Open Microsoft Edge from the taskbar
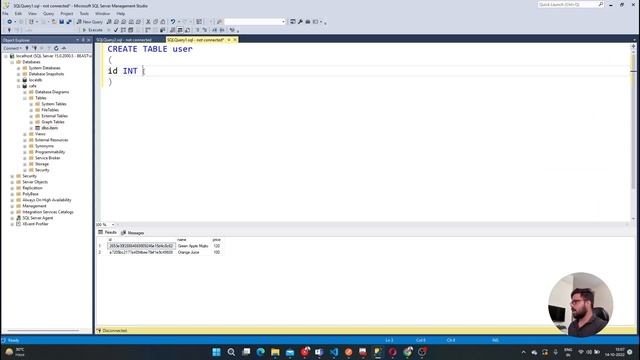The image size is (640, 360). 260,352
